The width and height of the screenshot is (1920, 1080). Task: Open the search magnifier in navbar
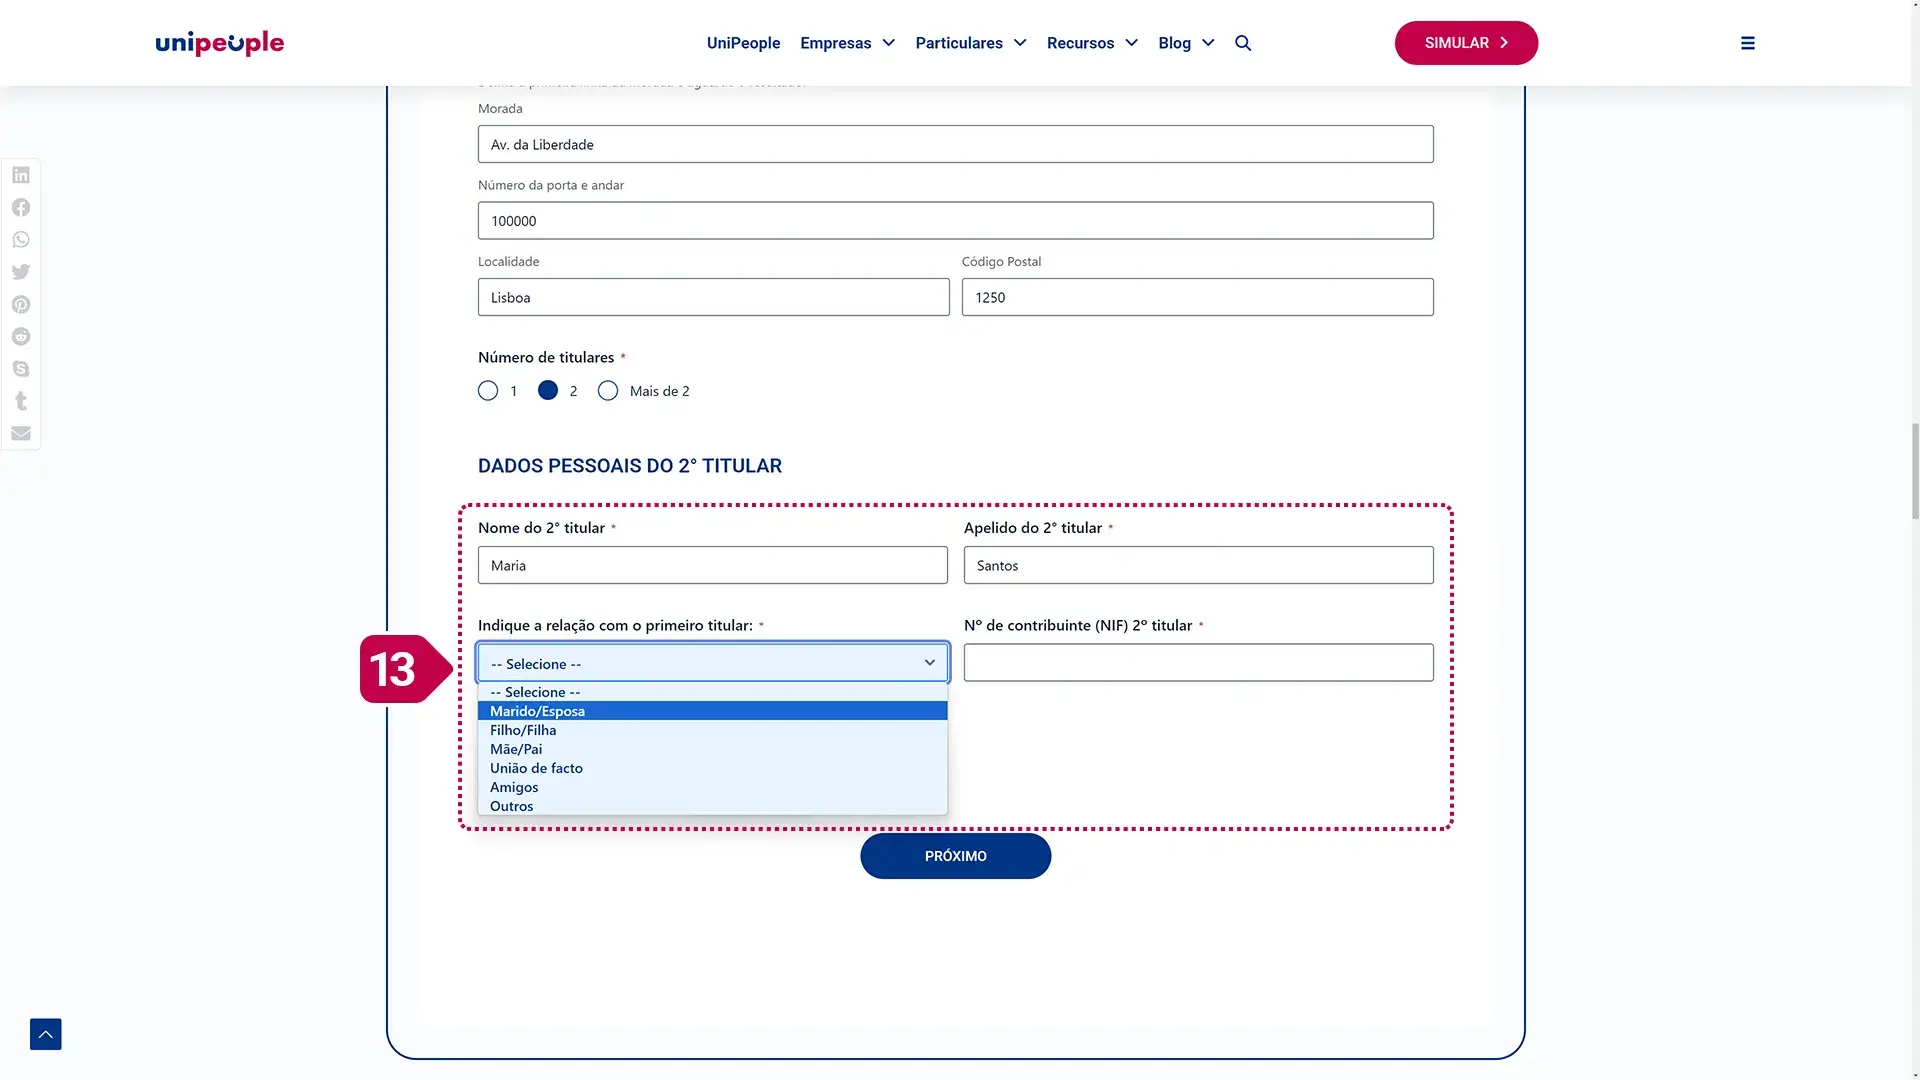point(1243,43)
